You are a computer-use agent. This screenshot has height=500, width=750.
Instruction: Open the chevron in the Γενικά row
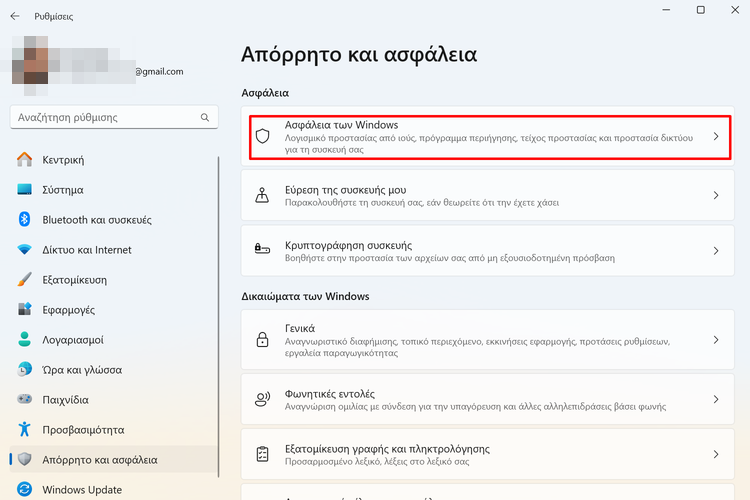[716, 340]
